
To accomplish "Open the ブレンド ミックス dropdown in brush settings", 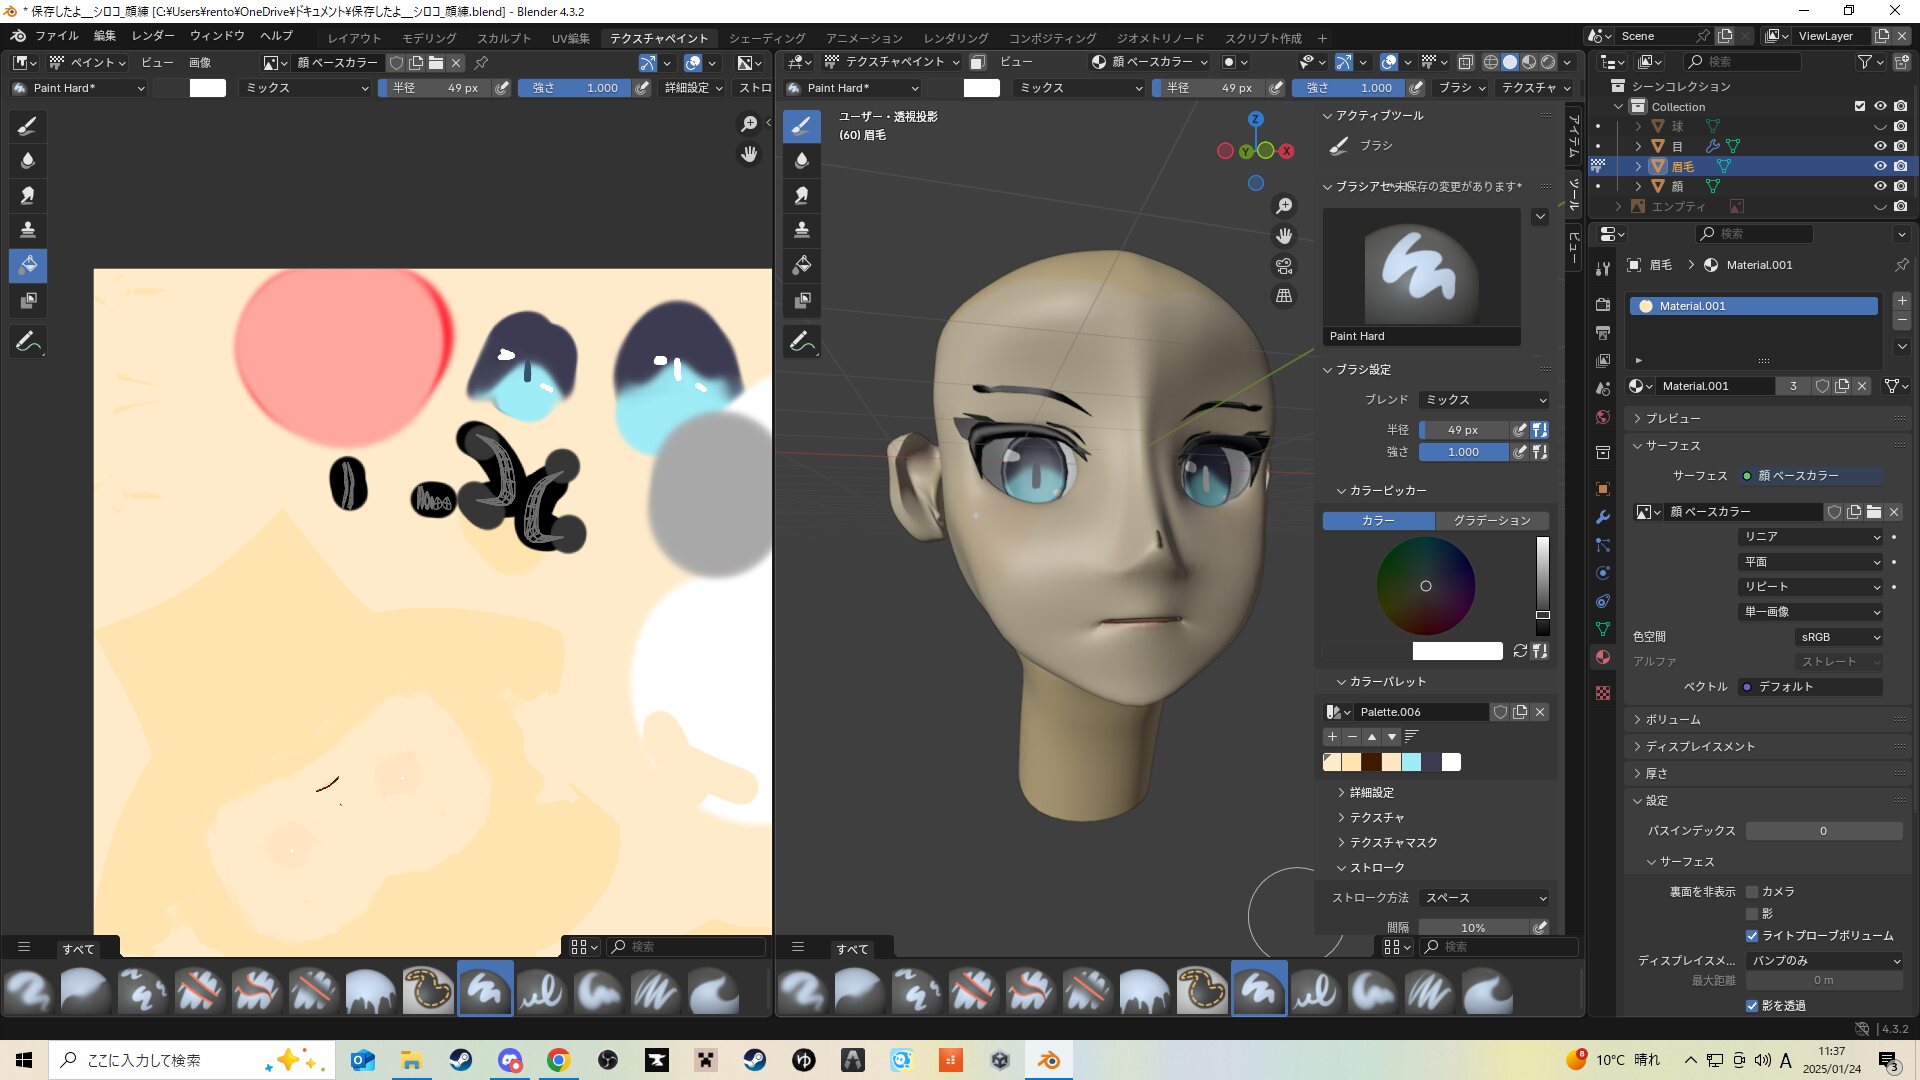I will tap(1485, 400).
